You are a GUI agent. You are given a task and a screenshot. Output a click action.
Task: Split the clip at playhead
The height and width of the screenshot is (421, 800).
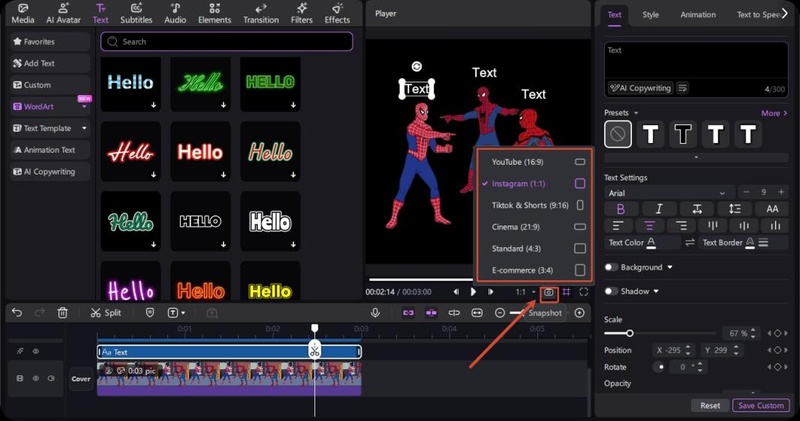tap(106, 313)
